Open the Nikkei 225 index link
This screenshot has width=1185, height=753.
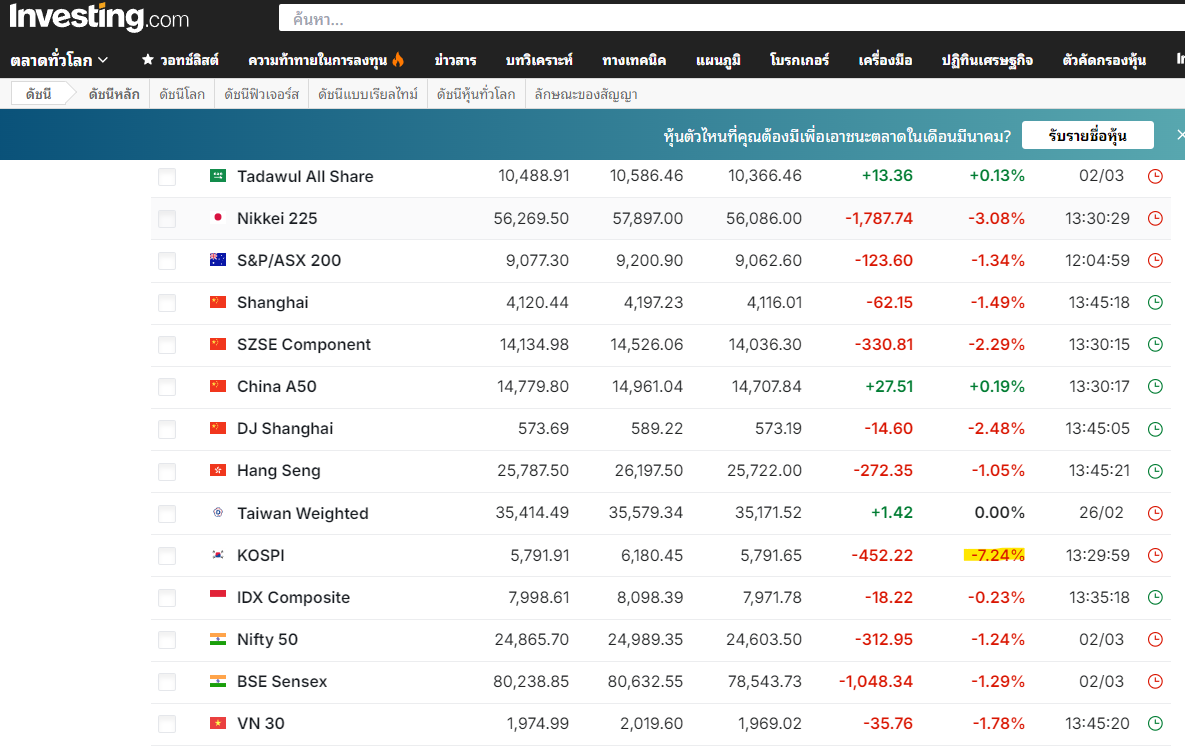point(277,218)
